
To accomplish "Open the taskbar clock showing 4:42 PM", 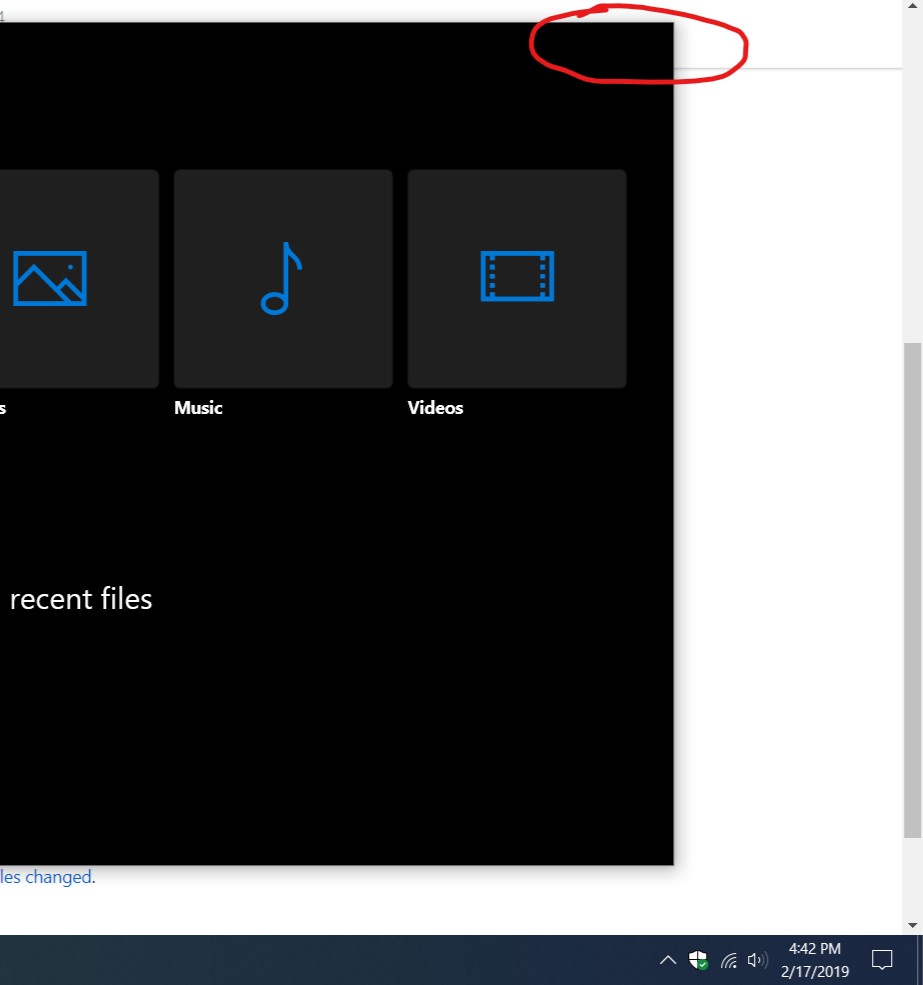I will tap(815, 960).
